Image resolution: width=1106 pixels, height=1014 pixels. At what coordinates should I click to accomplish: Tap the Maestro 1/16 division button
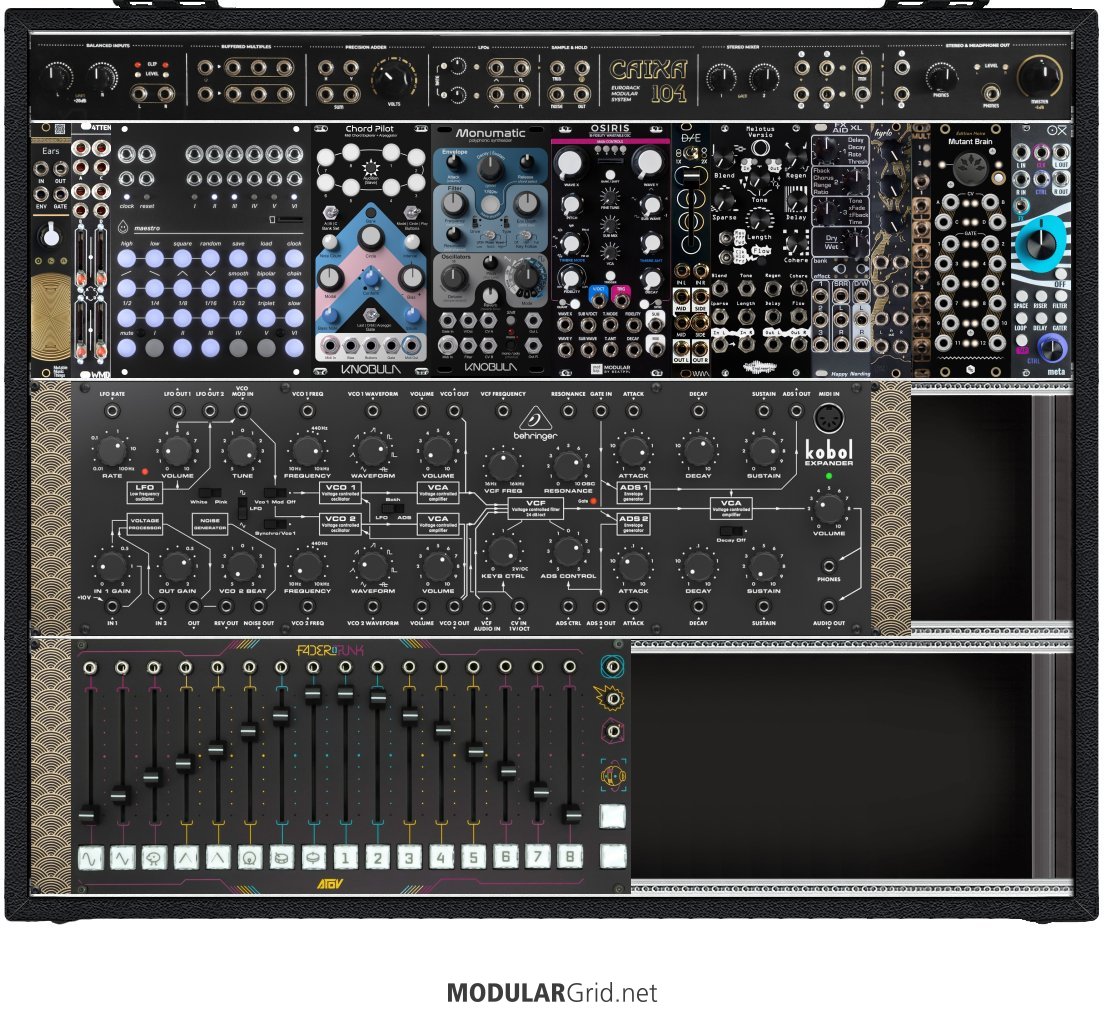tap(210, 318)
